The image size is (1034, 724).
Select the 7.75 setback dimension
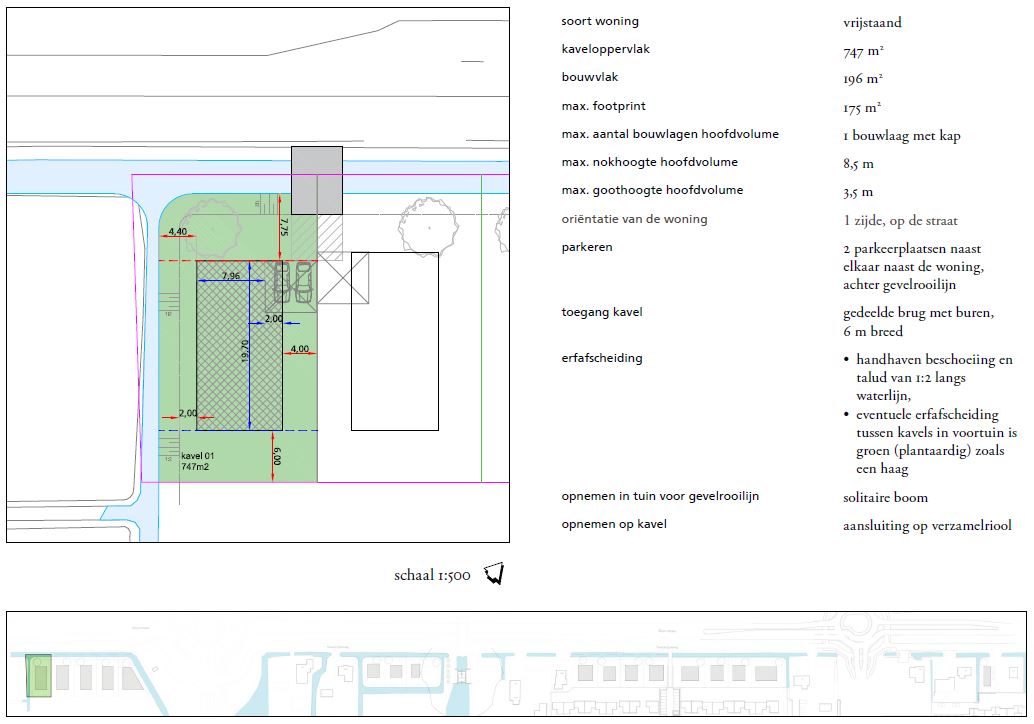284,228
